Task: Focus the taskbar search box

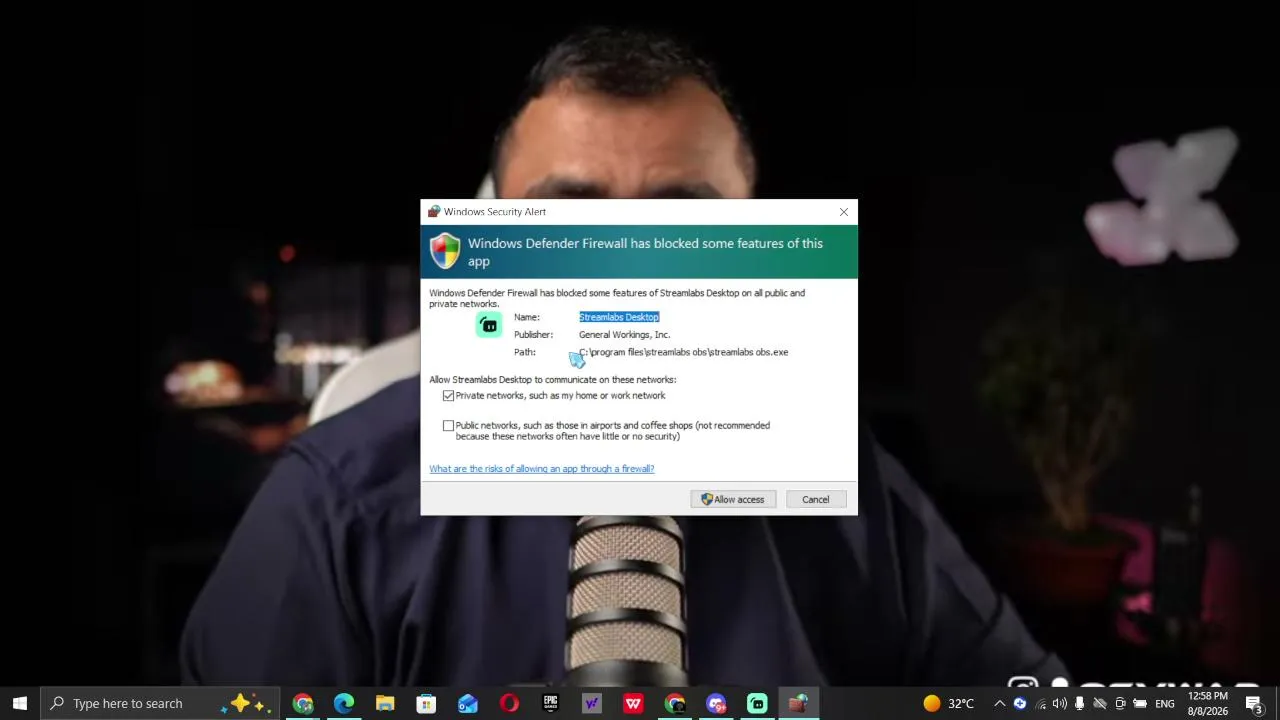Action: [x=160, y=703]
